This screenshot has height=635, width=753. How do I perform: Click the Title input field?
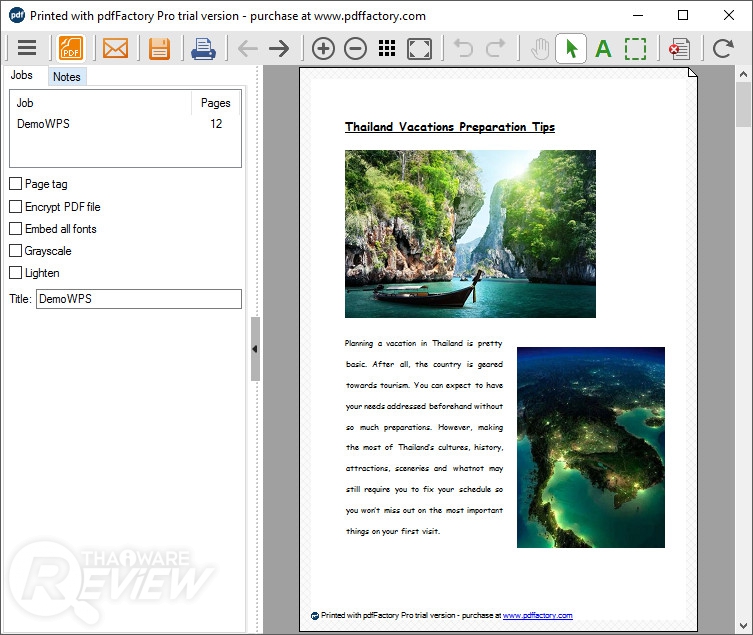coord(138,299)
